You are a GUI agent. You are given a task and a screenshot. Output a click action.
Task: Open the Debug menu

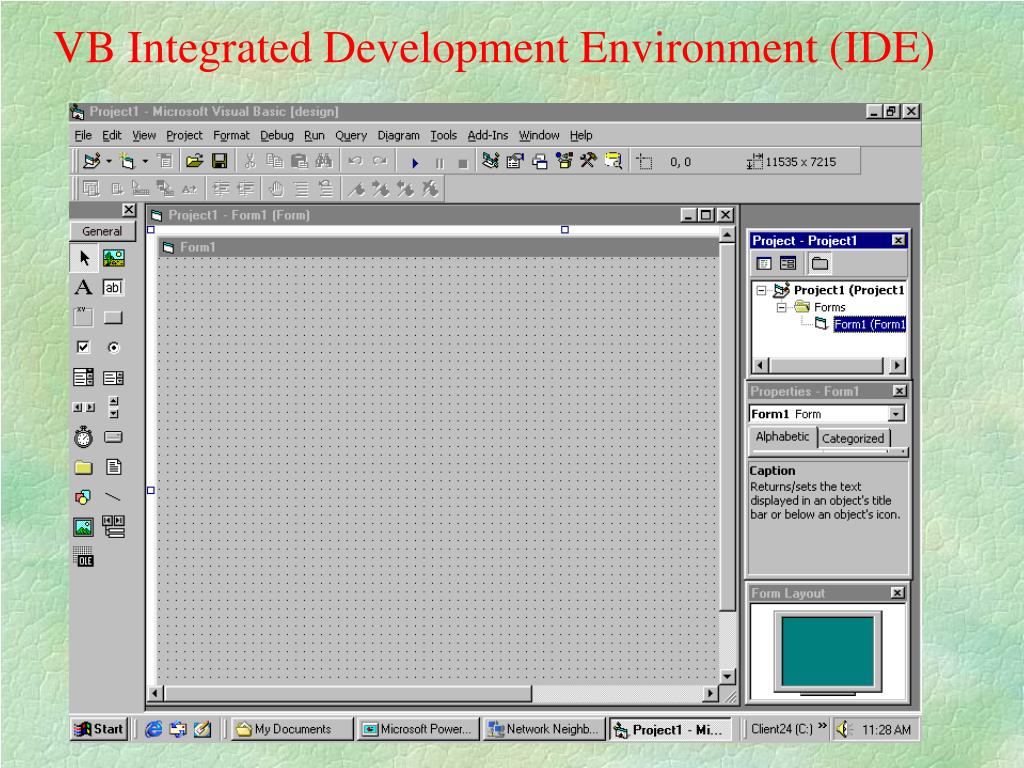(x=277, y=135)
